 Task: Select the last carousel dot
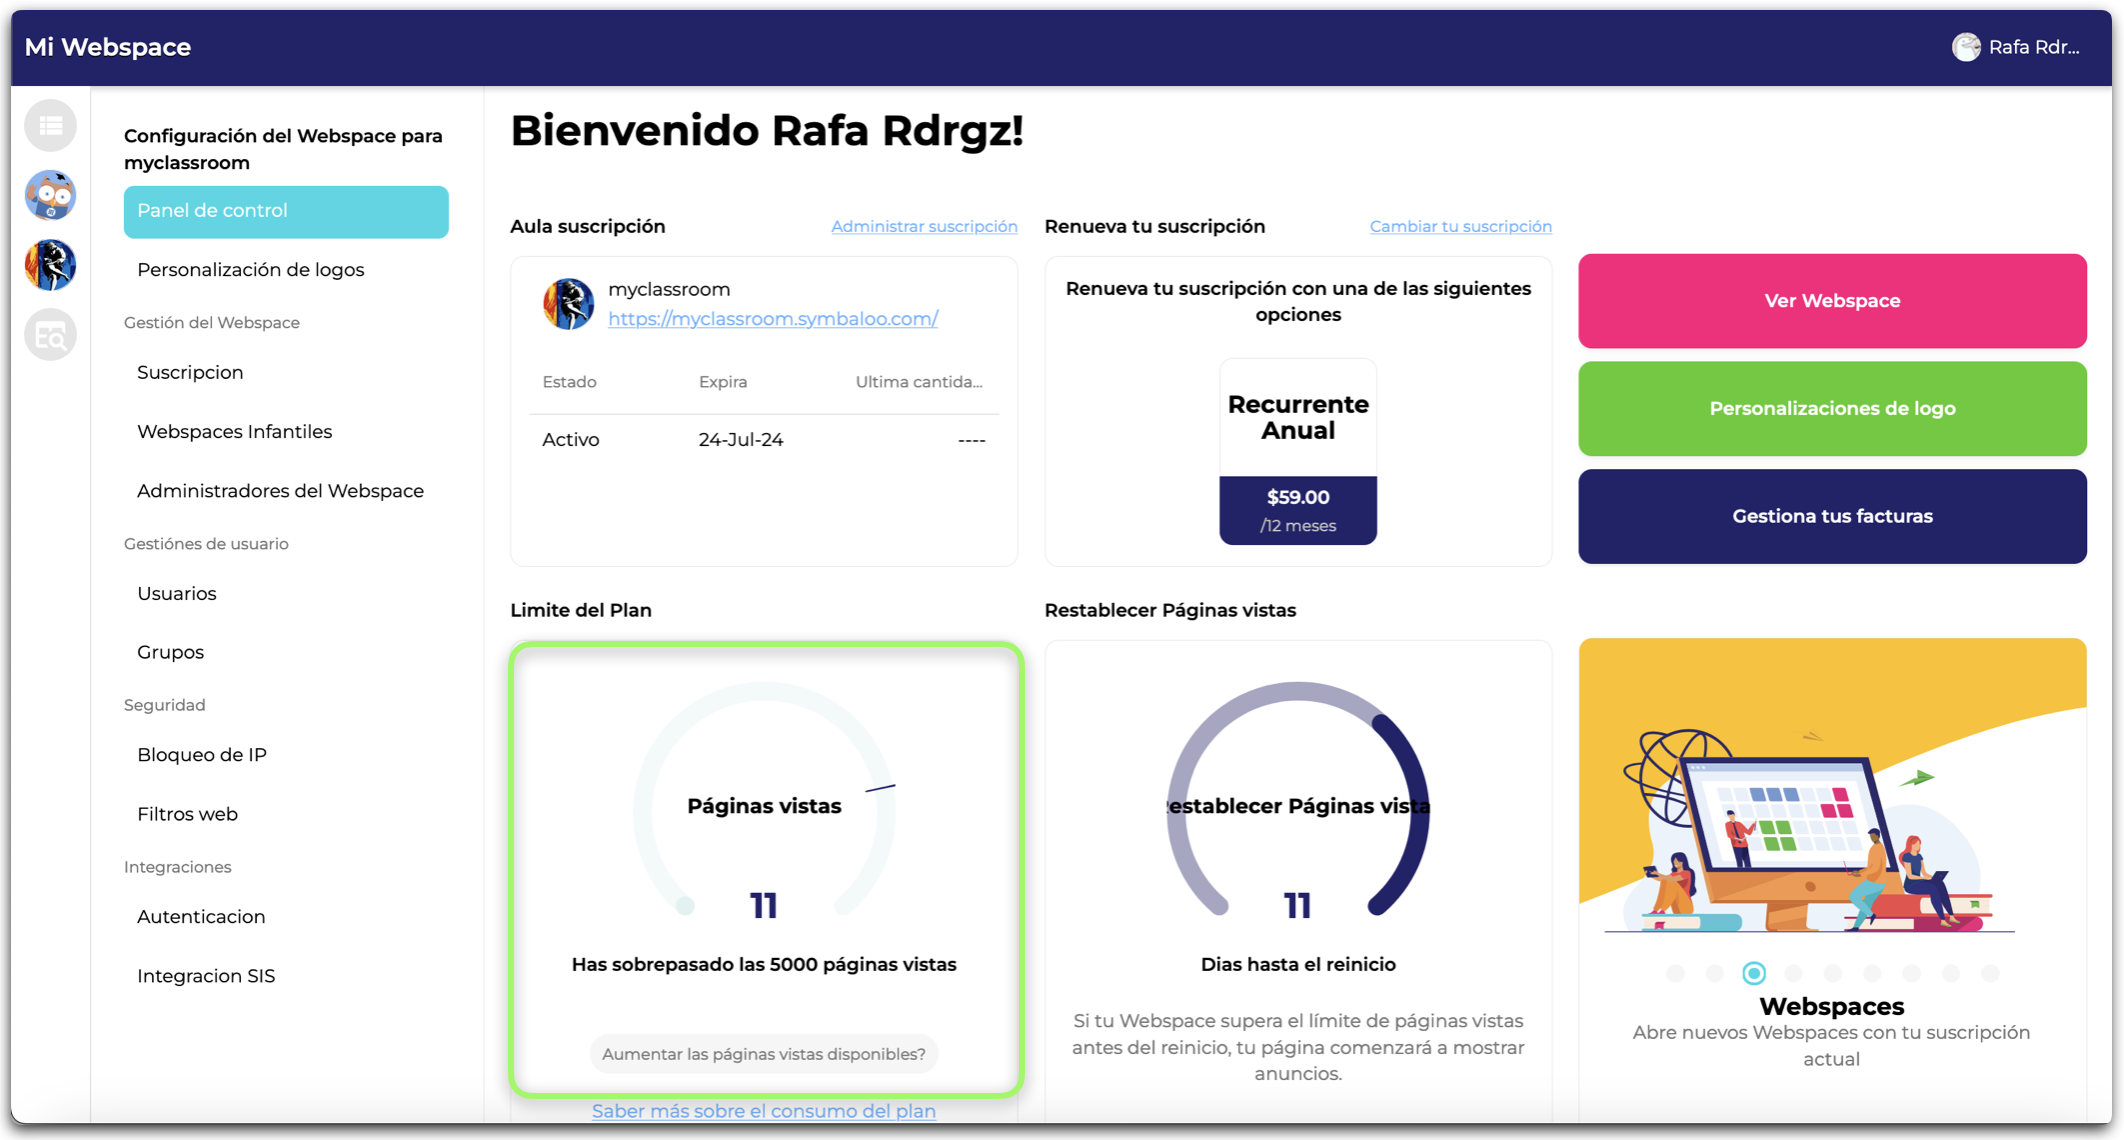1990,973
